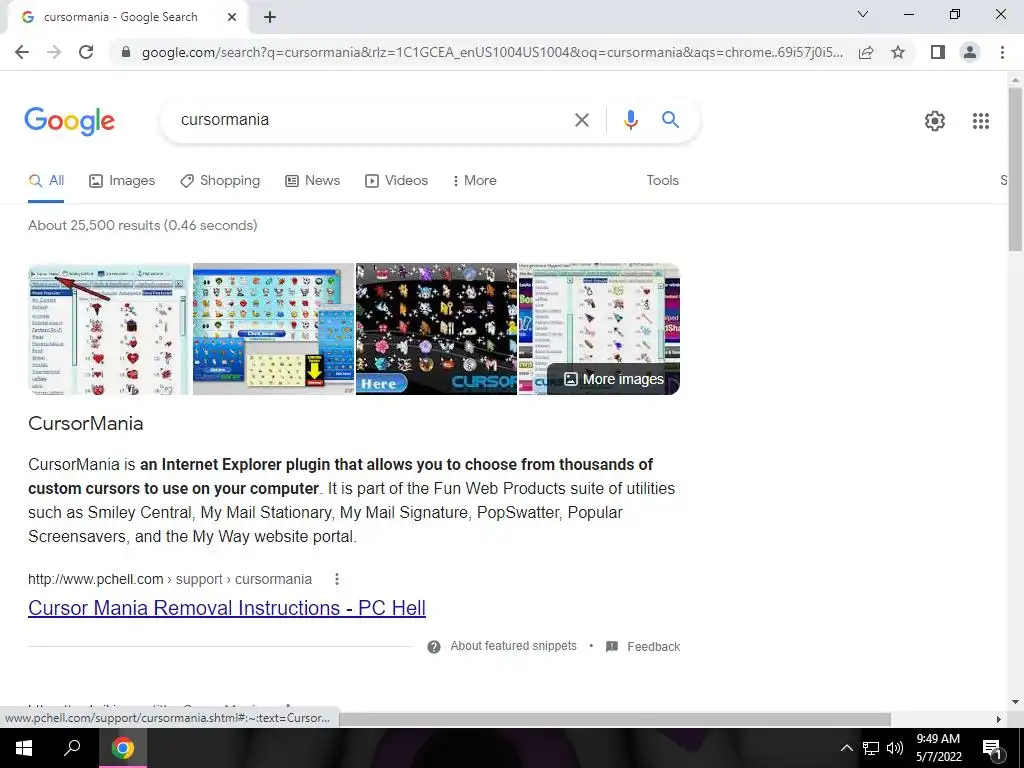Viewport: 1024px width, 768px height.
Task: Open volume control tray icon
Action: [895, 748]
